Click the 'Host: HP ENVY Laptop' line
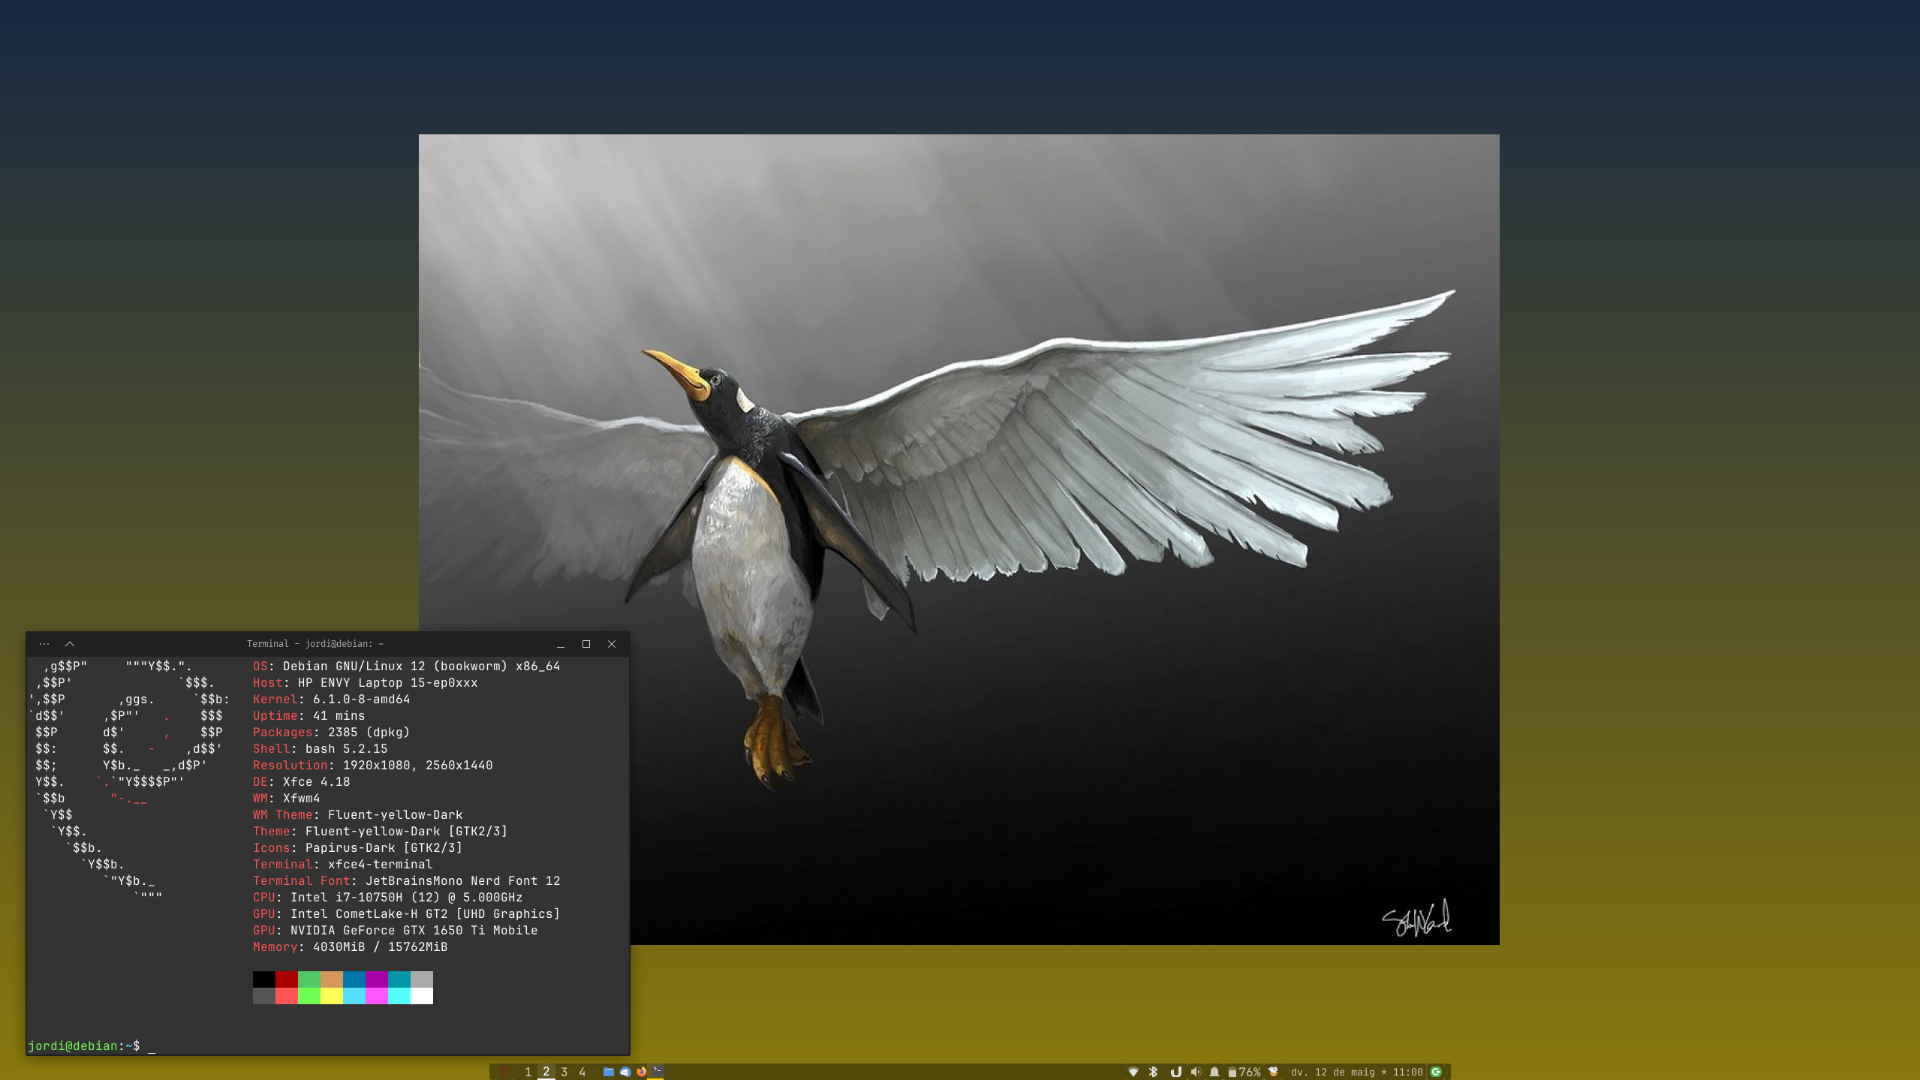The height and width of the screenshot is (1080, 1920). coord(365,683)
